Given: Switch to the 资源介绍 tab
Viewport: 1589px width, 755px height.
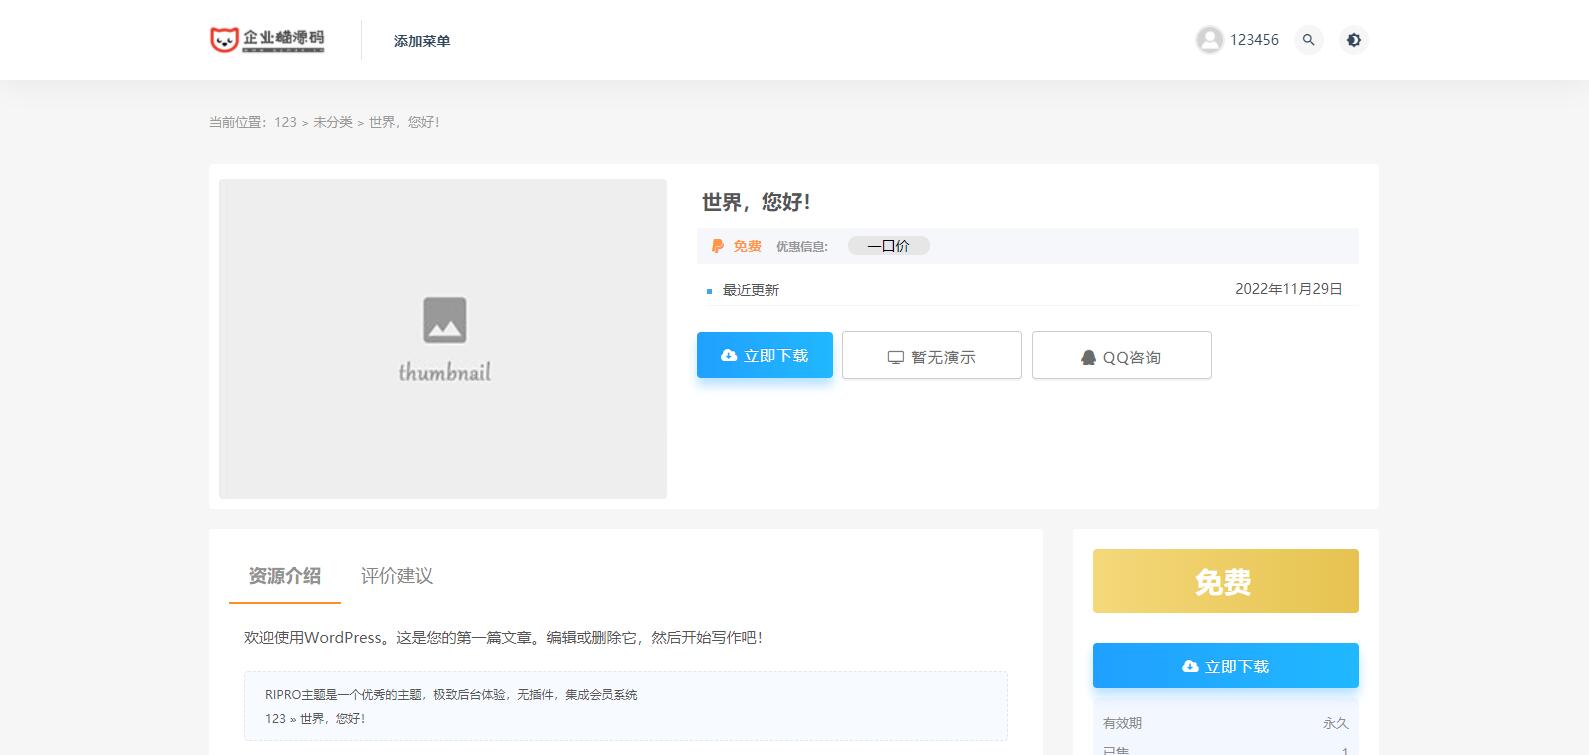Looking at the screenshot, I should pos(284,576).
